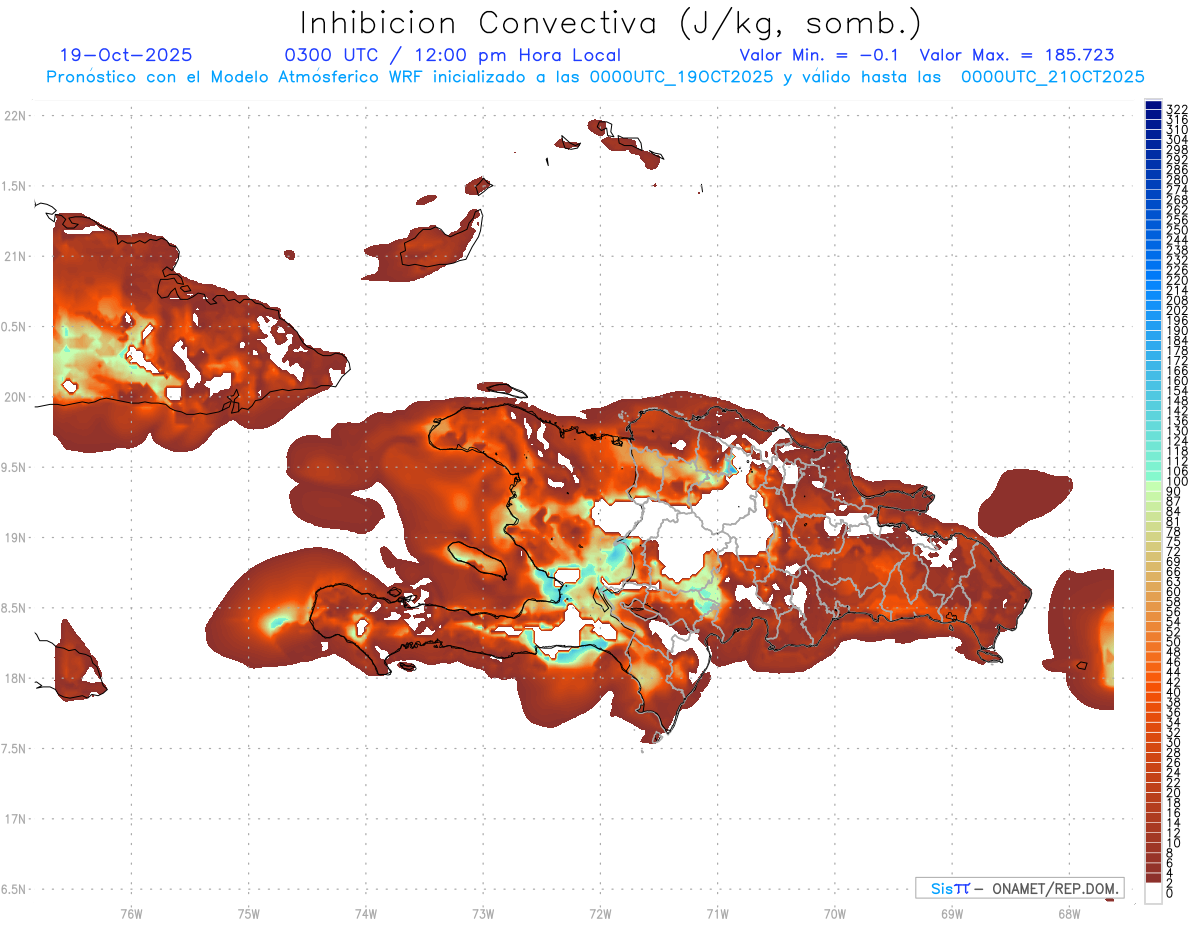Image resolution: width=1200 pixels, height=927 pixels.
Task: Click the Valor Max. = 185.723 label
Action: point(1017,56)
